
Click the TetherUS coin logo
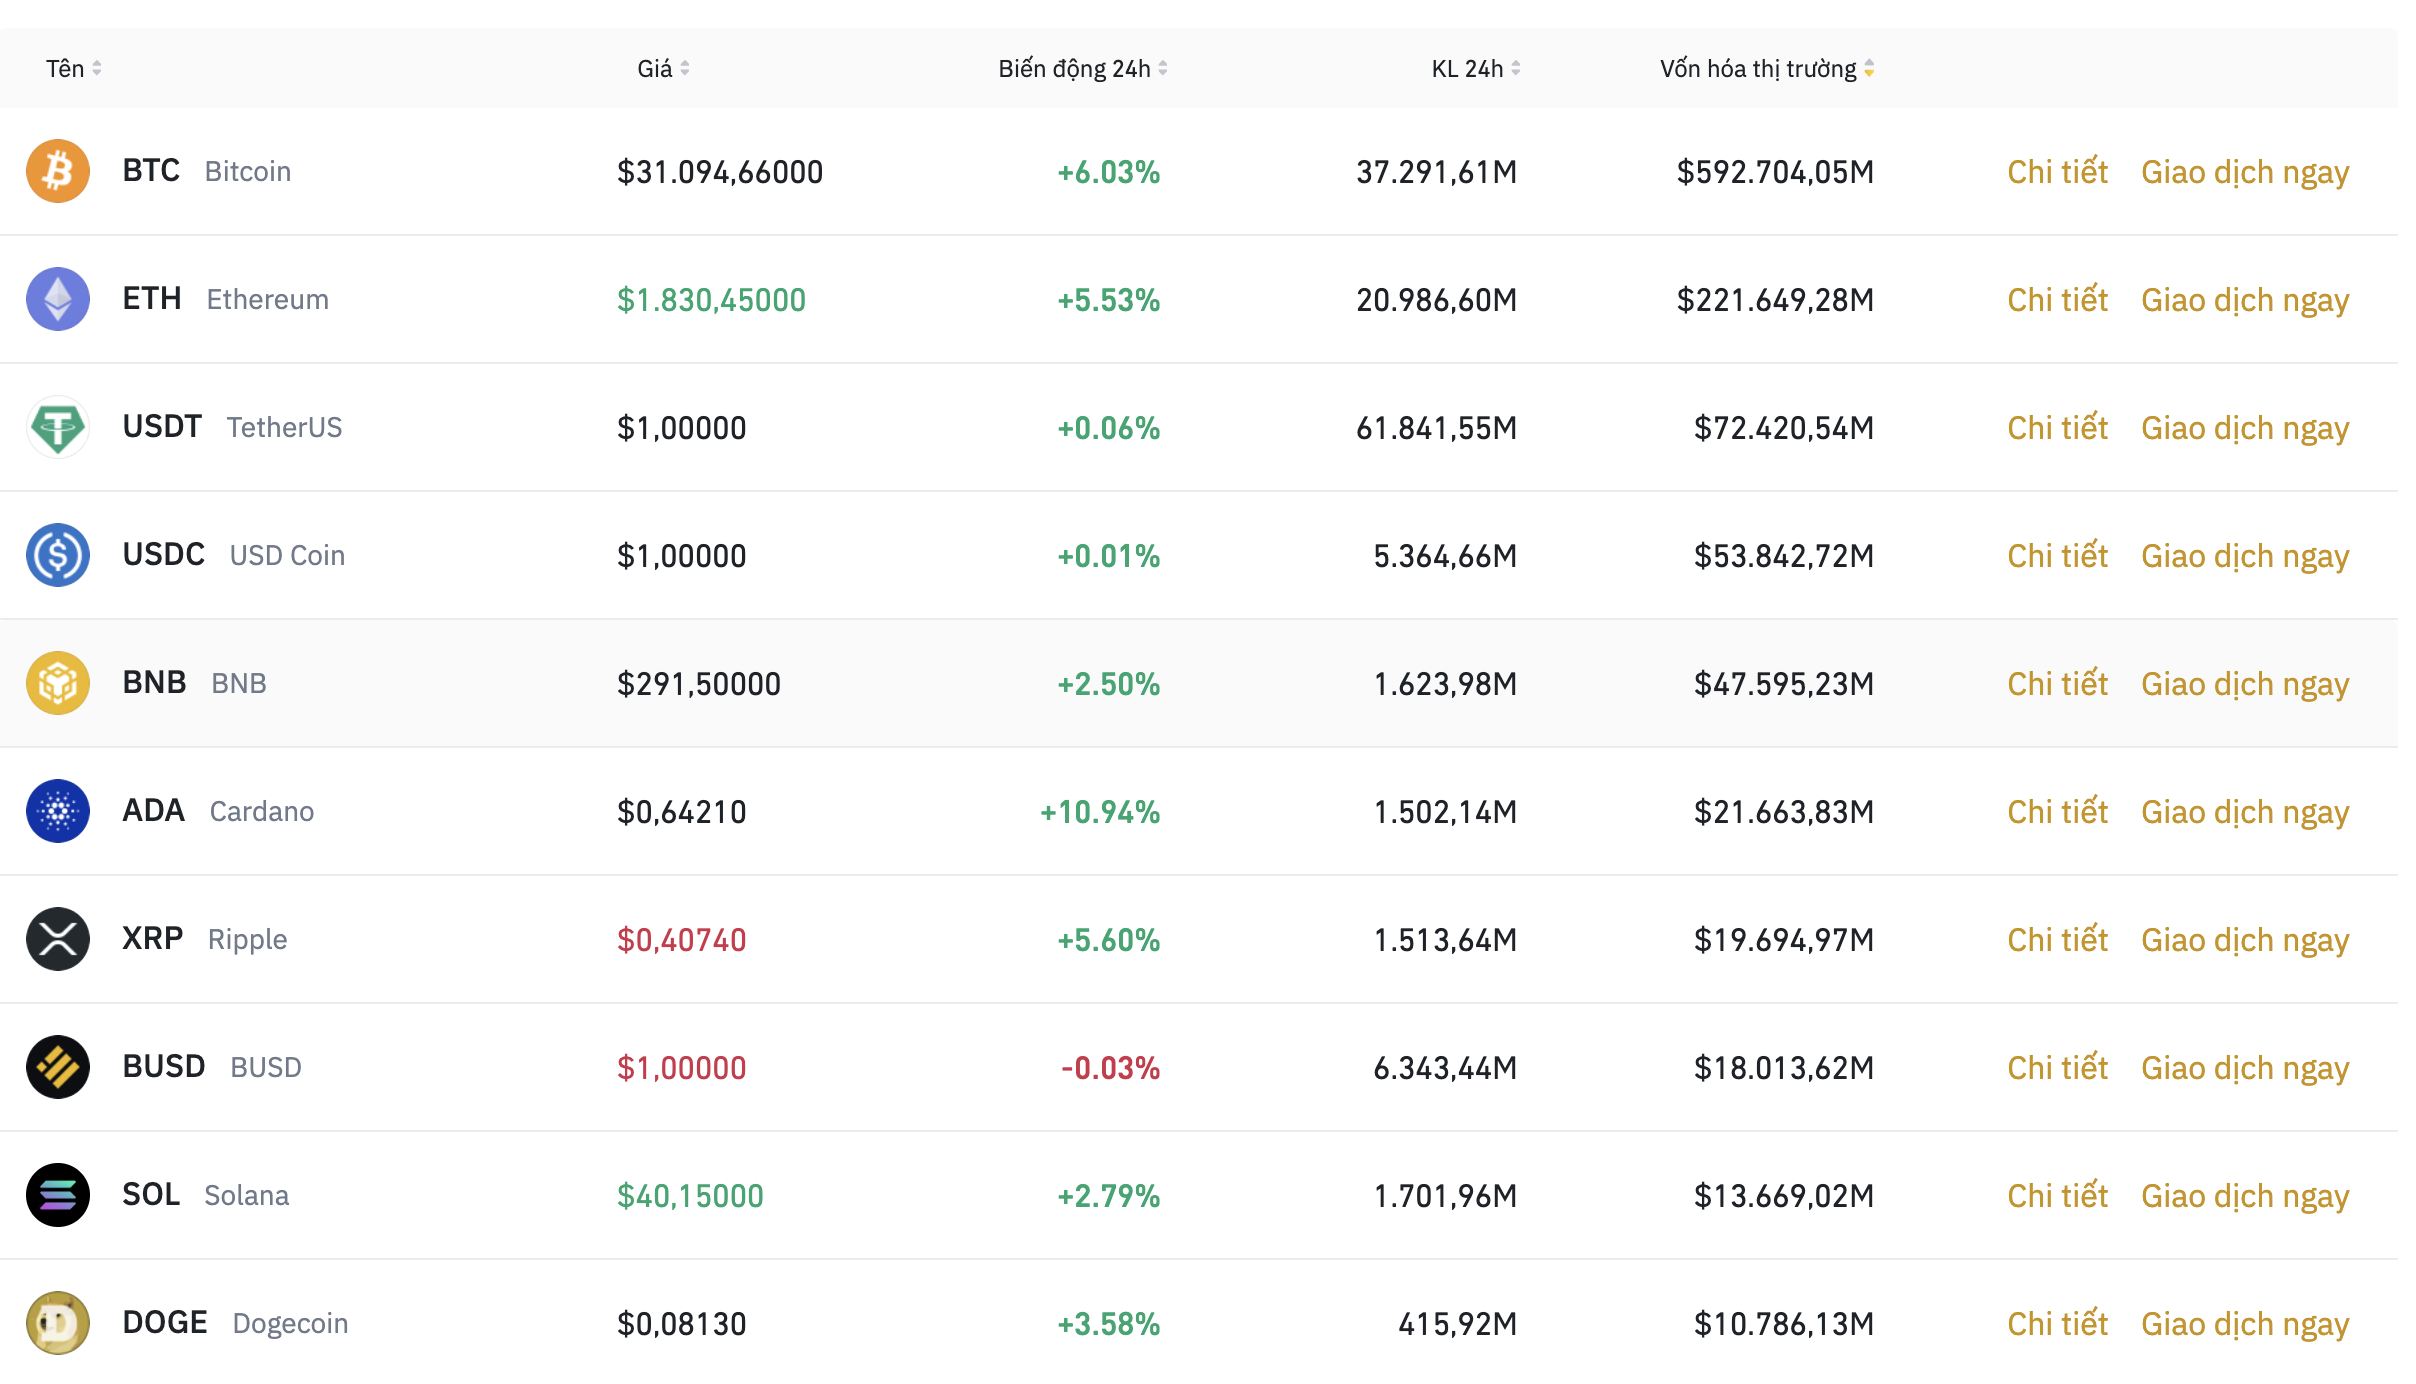(x=58, y=427)
